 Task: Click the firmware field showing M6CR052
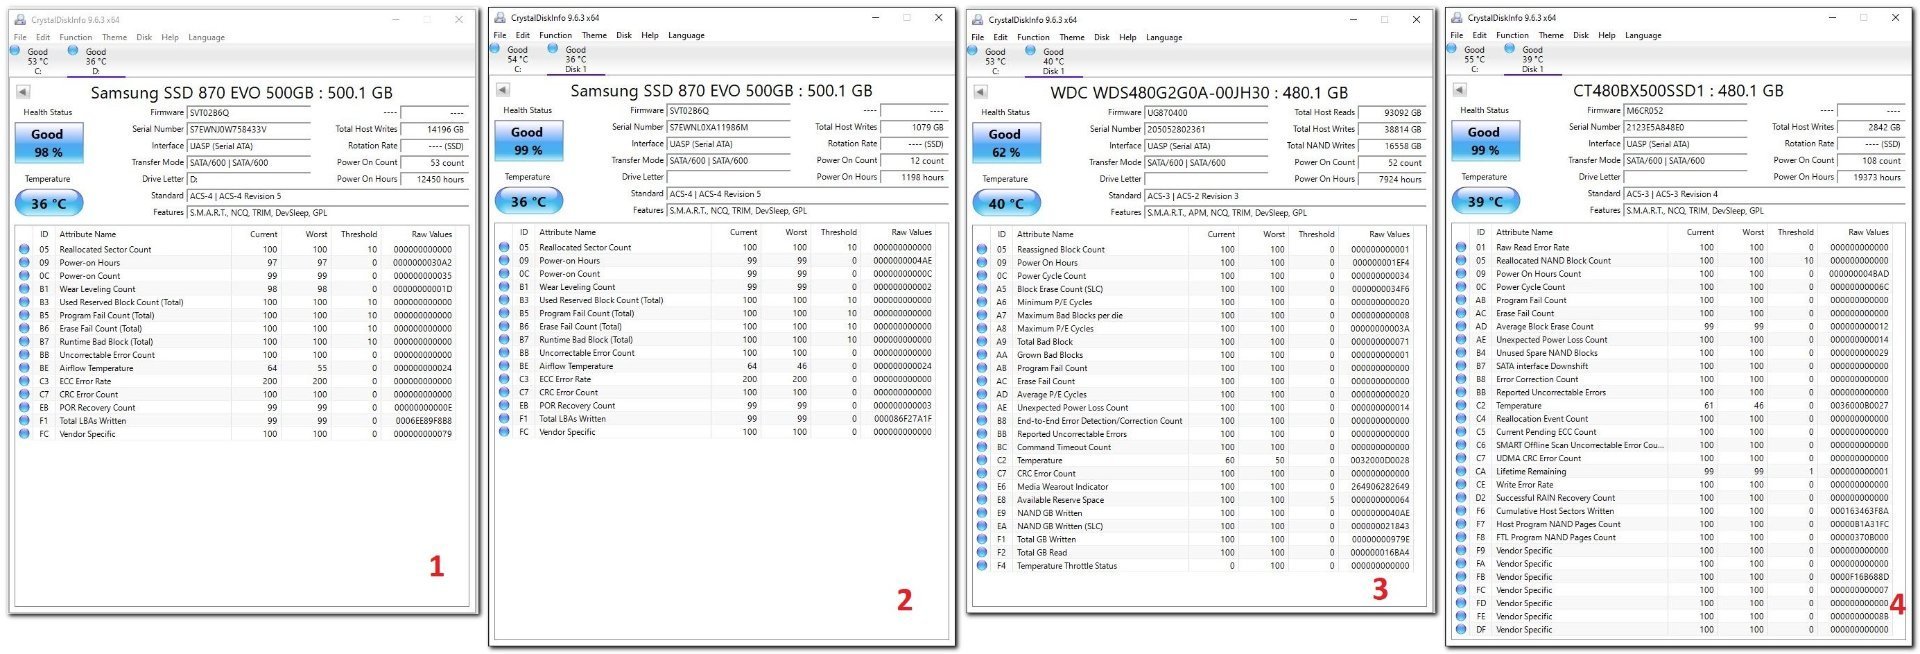pos(1685,111)
